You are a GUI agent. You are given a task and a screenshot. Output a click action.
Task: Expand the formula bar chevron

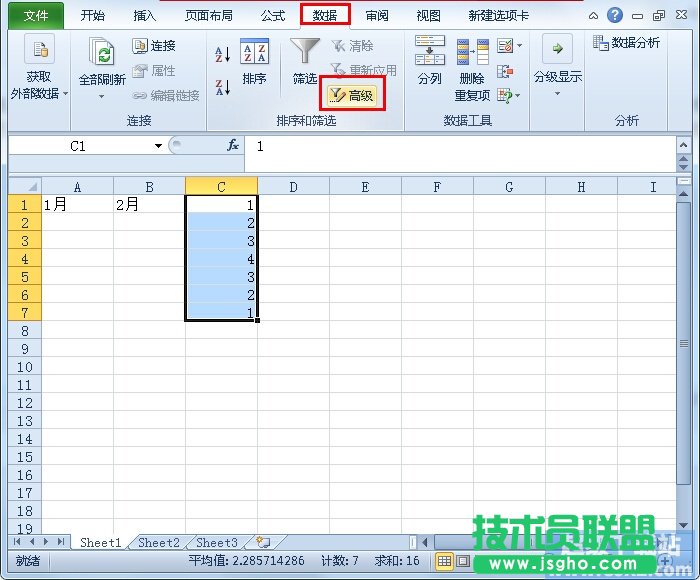point(683,145)
